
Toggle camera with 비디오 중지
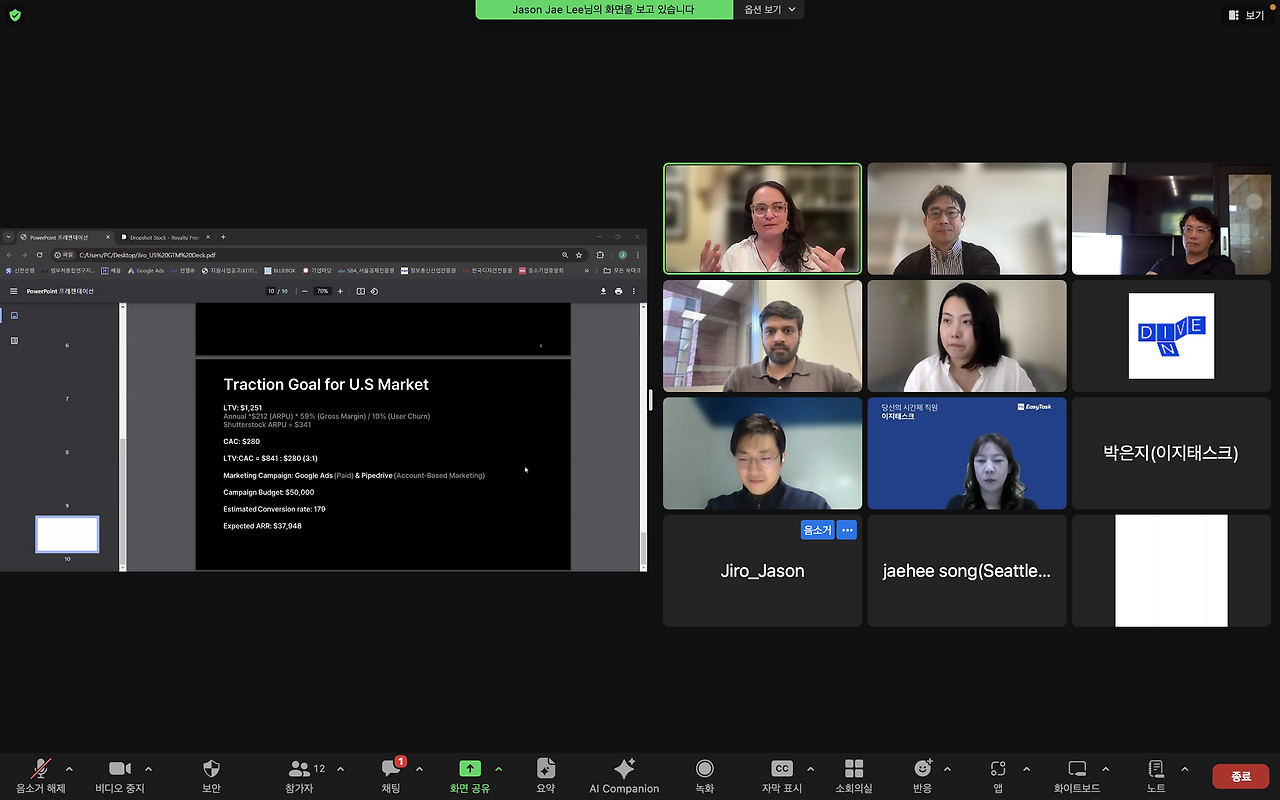pos(120,775)
